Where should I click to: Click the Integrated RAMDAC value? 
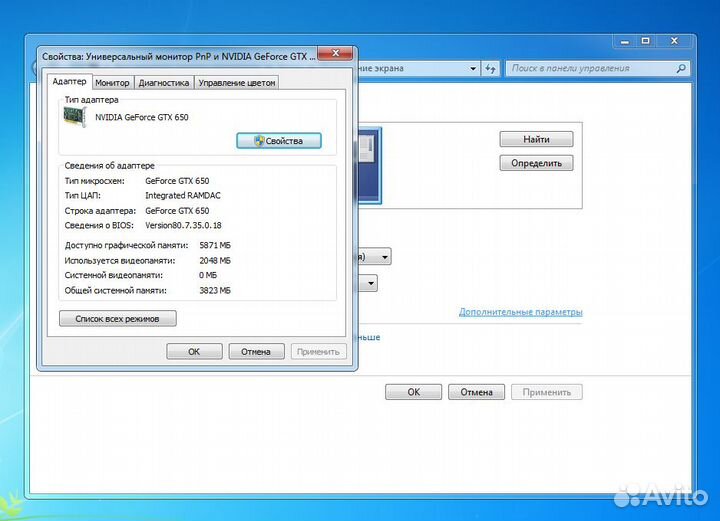(183, 196)
